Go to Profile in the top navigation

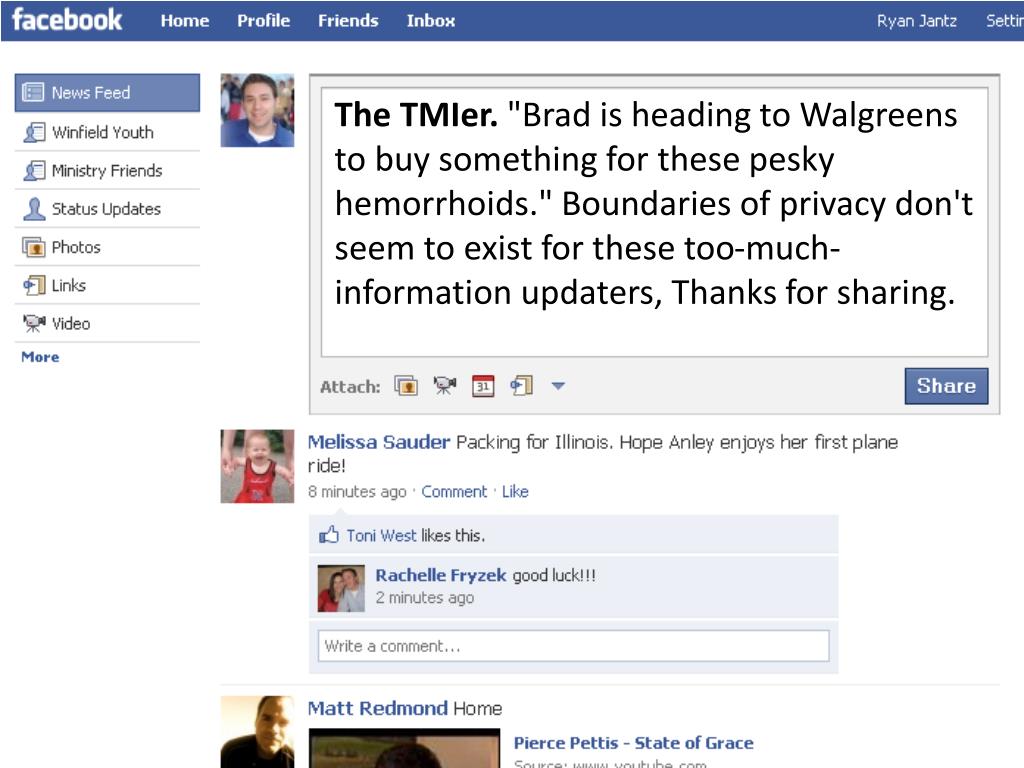click(263, 21)
